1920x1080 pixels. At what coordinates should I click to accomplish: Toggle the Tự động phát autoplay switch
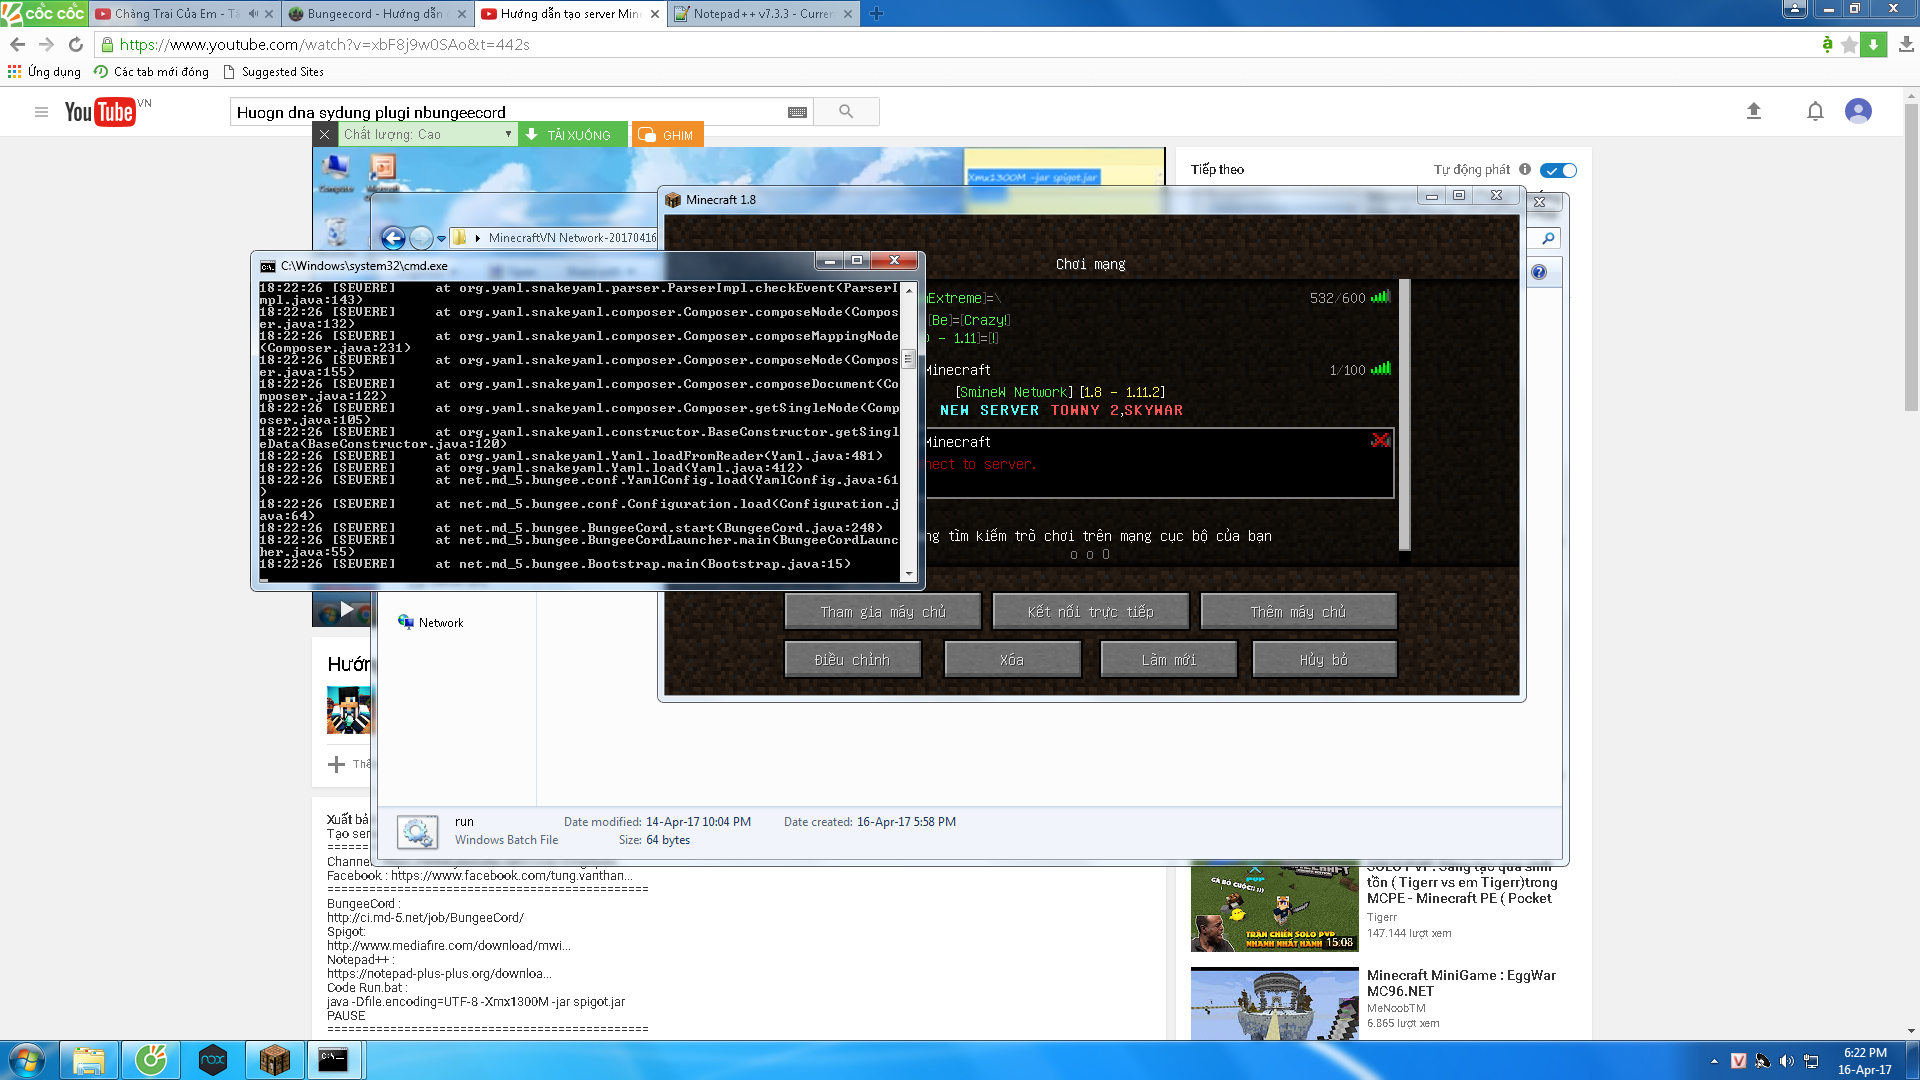[1558, 170]
